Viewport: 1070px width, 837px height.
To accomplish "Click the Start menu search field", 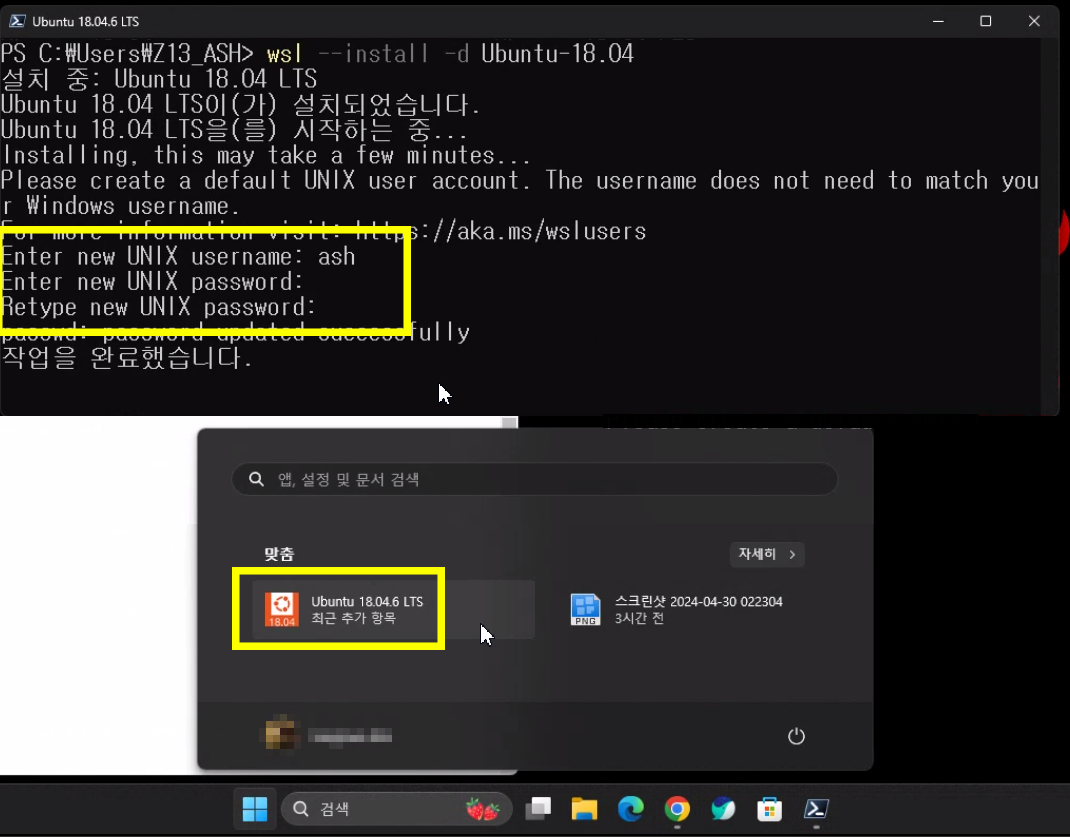I will [534, 480].
